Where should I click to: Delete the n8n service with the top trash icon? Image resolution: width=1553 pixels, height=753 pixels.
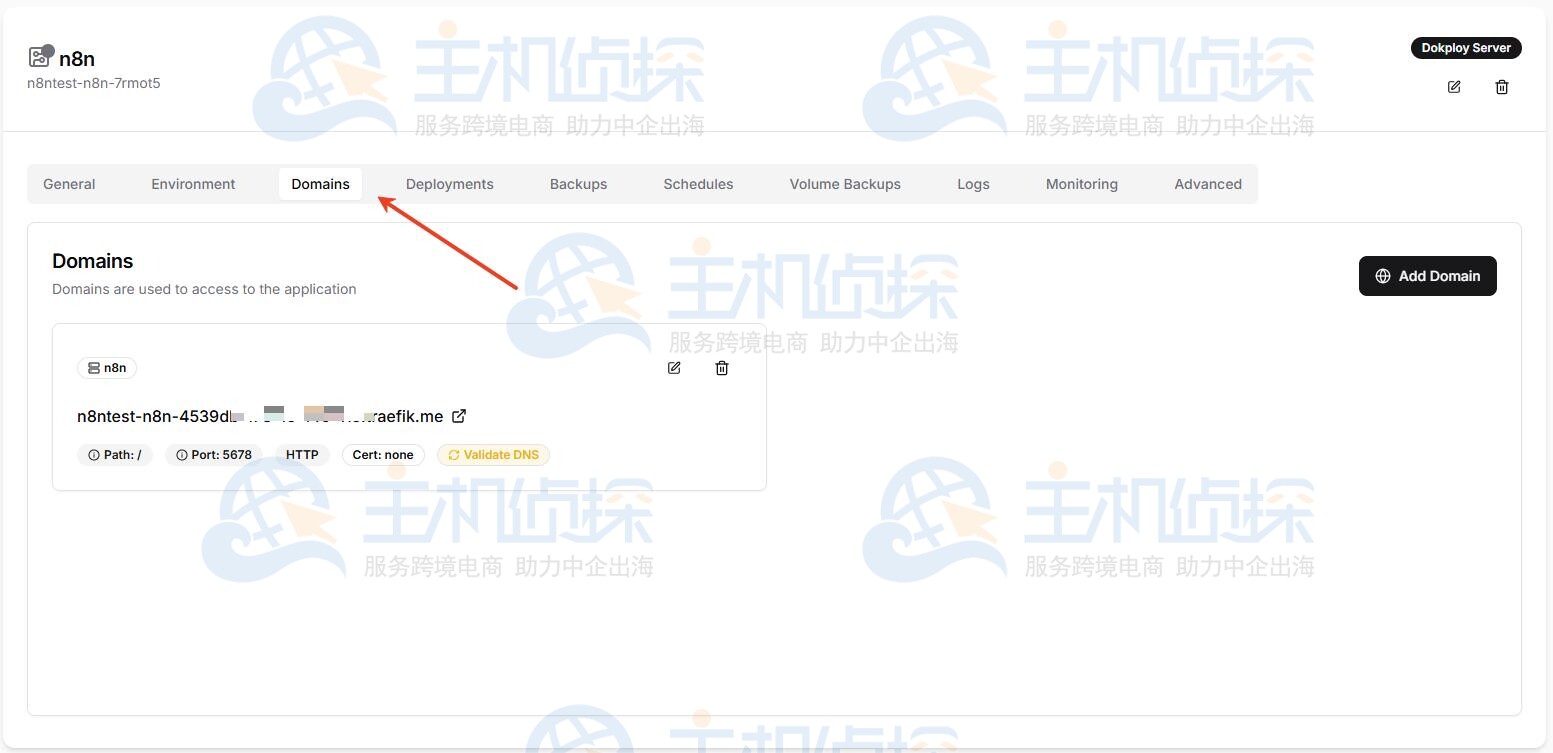pyautogui.click(x=1501, y=87)
